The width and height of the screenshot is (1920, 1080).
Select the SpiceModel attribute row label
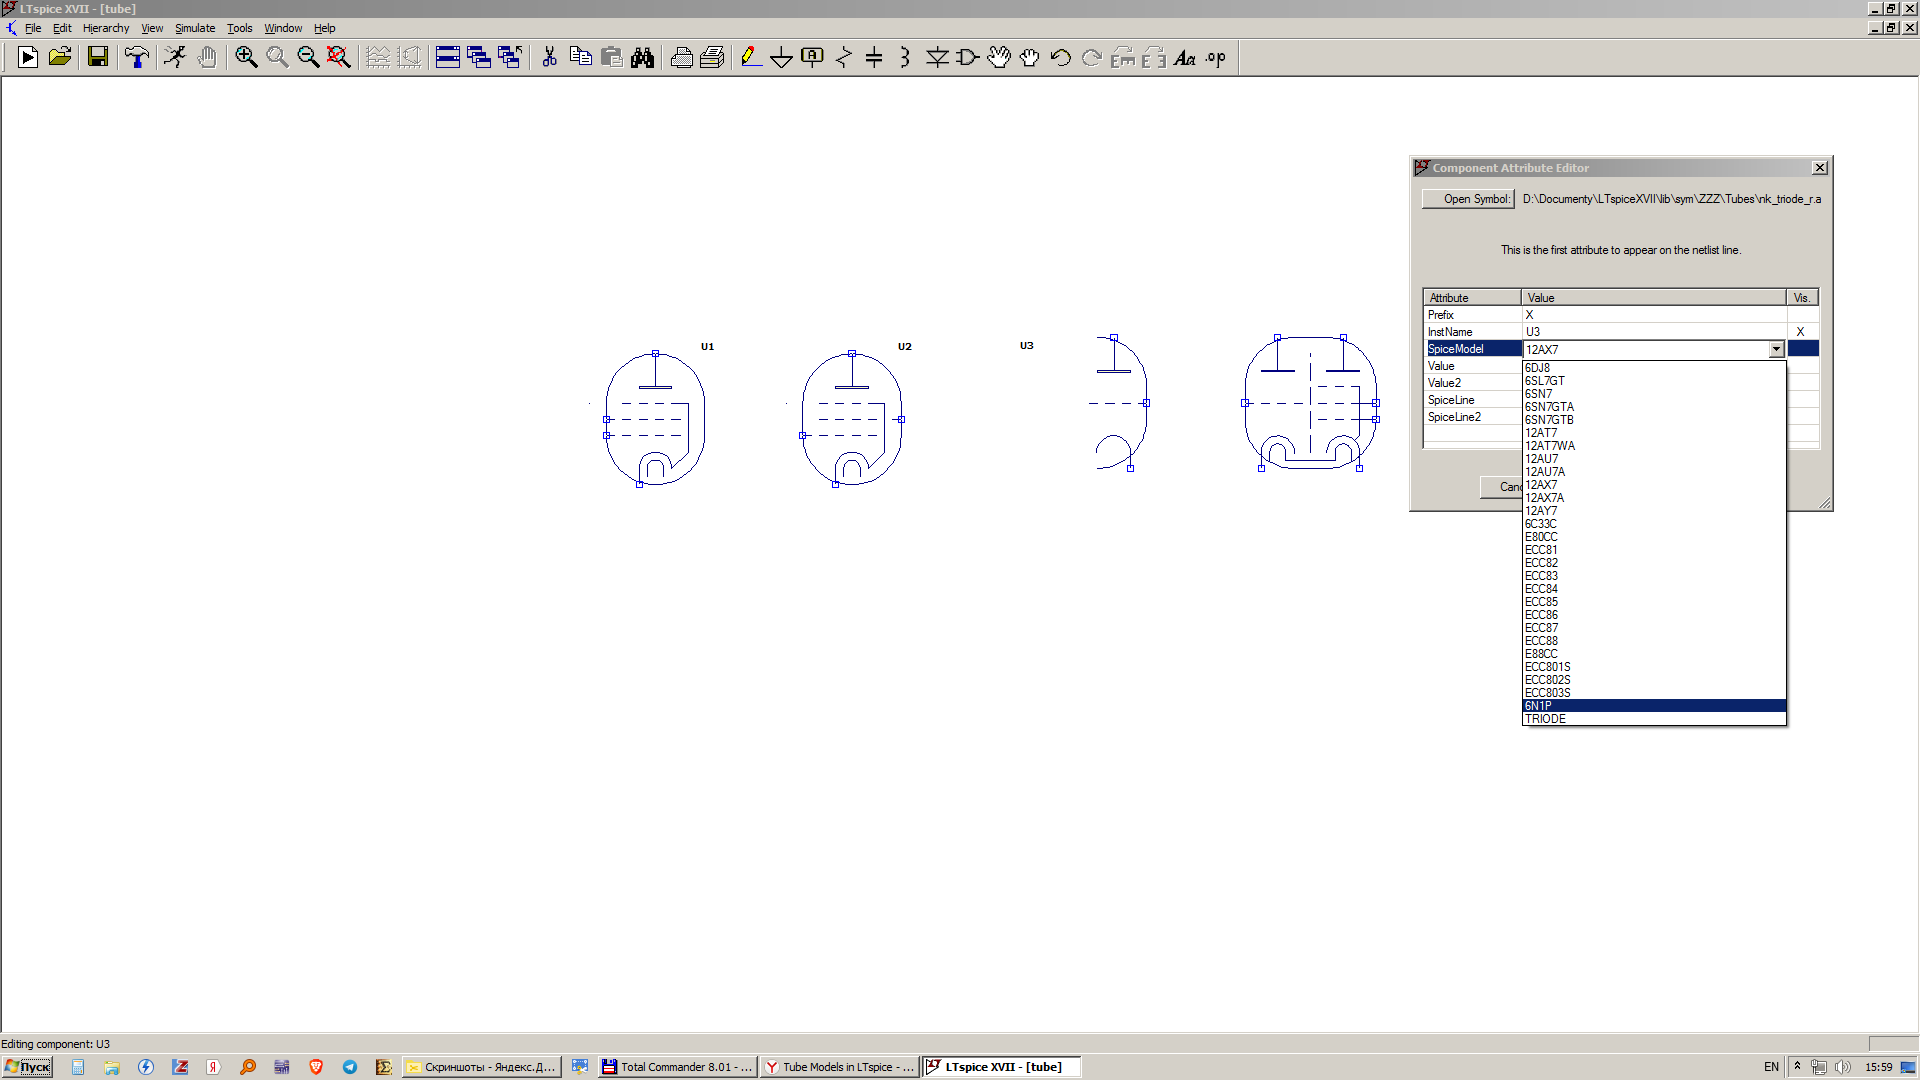[x=1472, y=349]
